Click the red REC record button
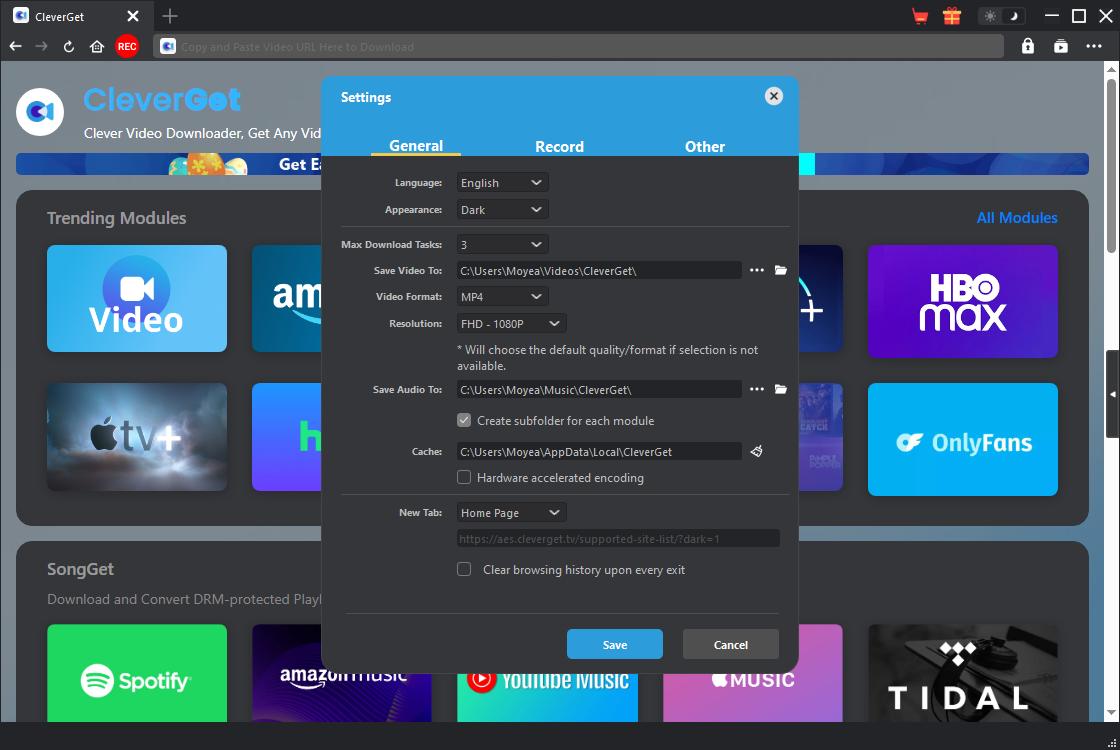 tap(127, 46)
